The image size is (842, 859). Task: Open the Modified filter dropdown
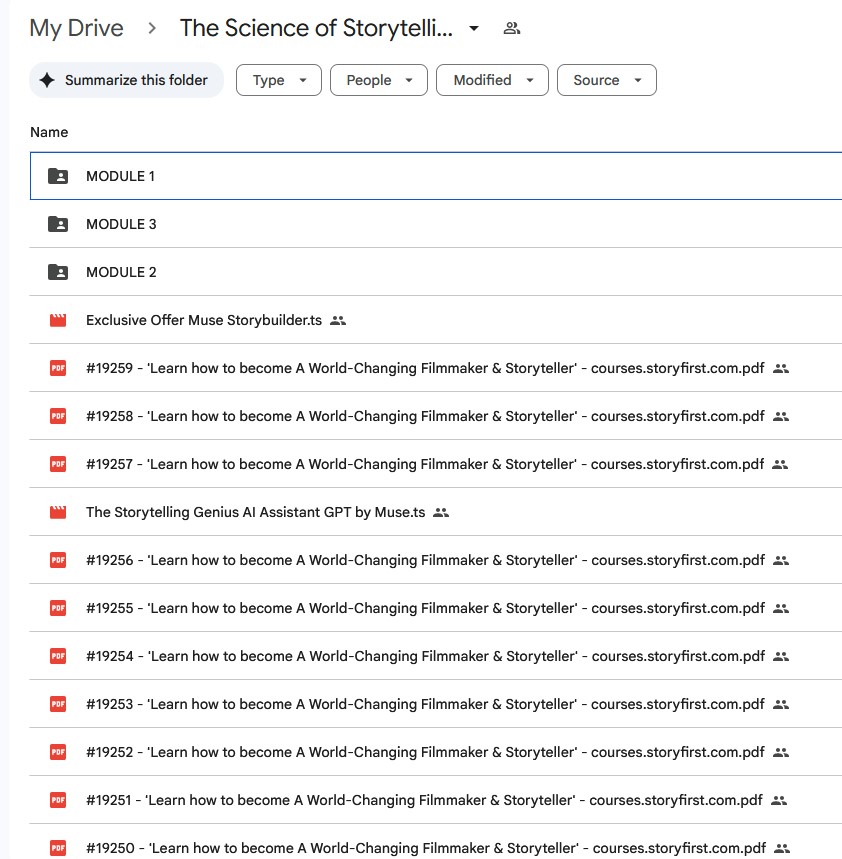492,80
